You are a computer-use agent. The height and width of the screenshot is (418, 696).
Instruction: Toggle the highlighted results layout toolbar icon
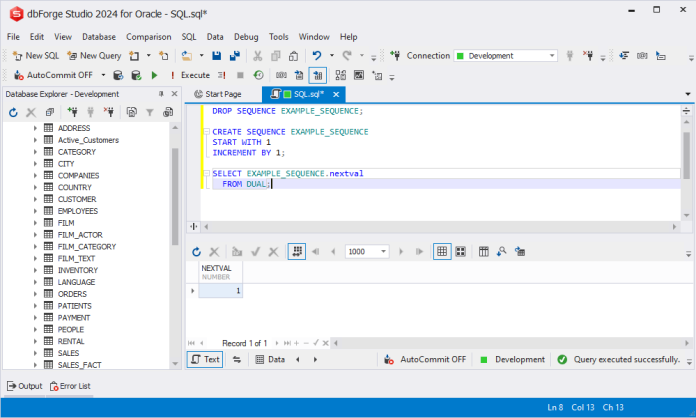(318, 75)
